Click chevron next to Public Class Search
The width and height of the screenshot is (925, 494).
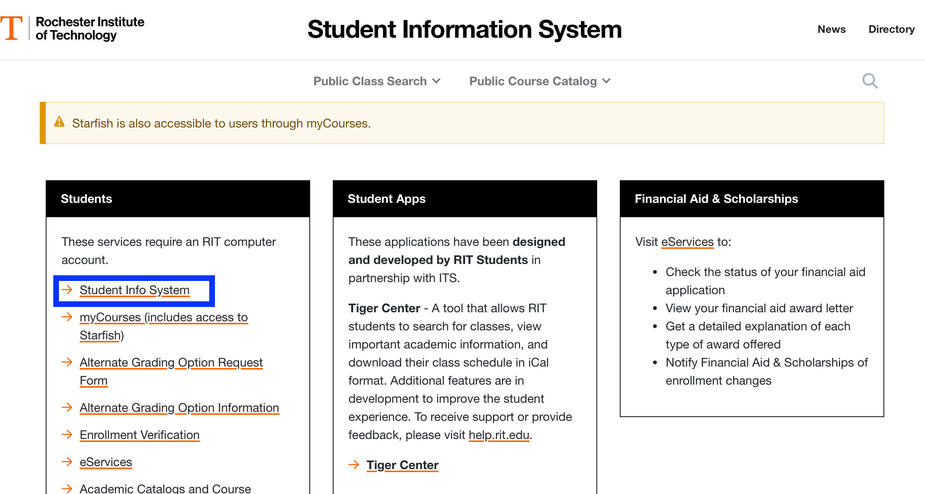coord(437,81)
